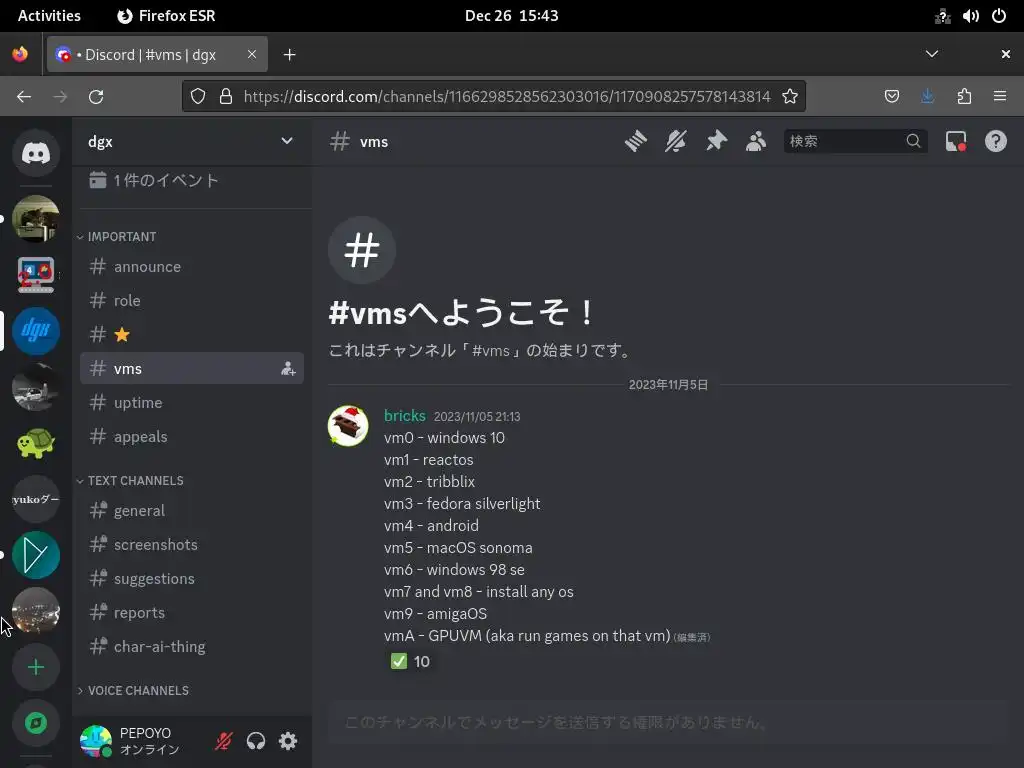Toggle the checkmark reaction with 10

tap(410, 662)
